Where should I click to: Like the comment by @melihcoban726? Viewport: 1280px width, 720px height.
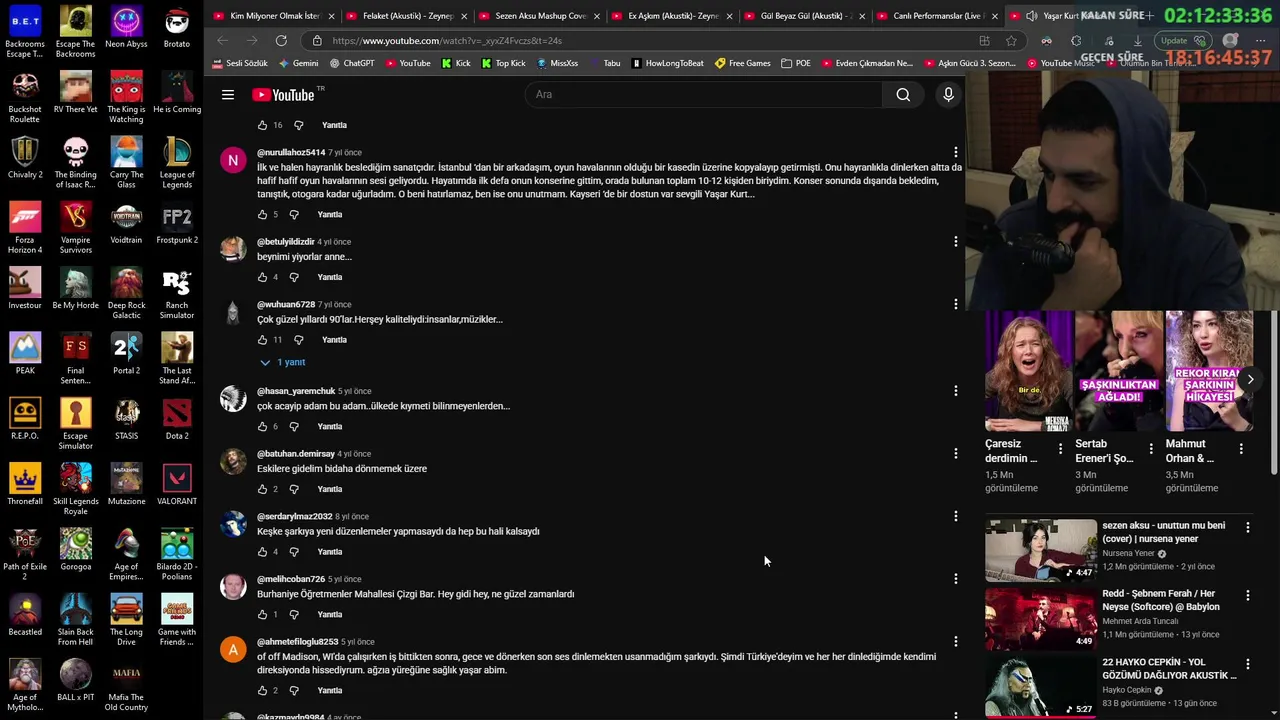(x=262, y=614)
